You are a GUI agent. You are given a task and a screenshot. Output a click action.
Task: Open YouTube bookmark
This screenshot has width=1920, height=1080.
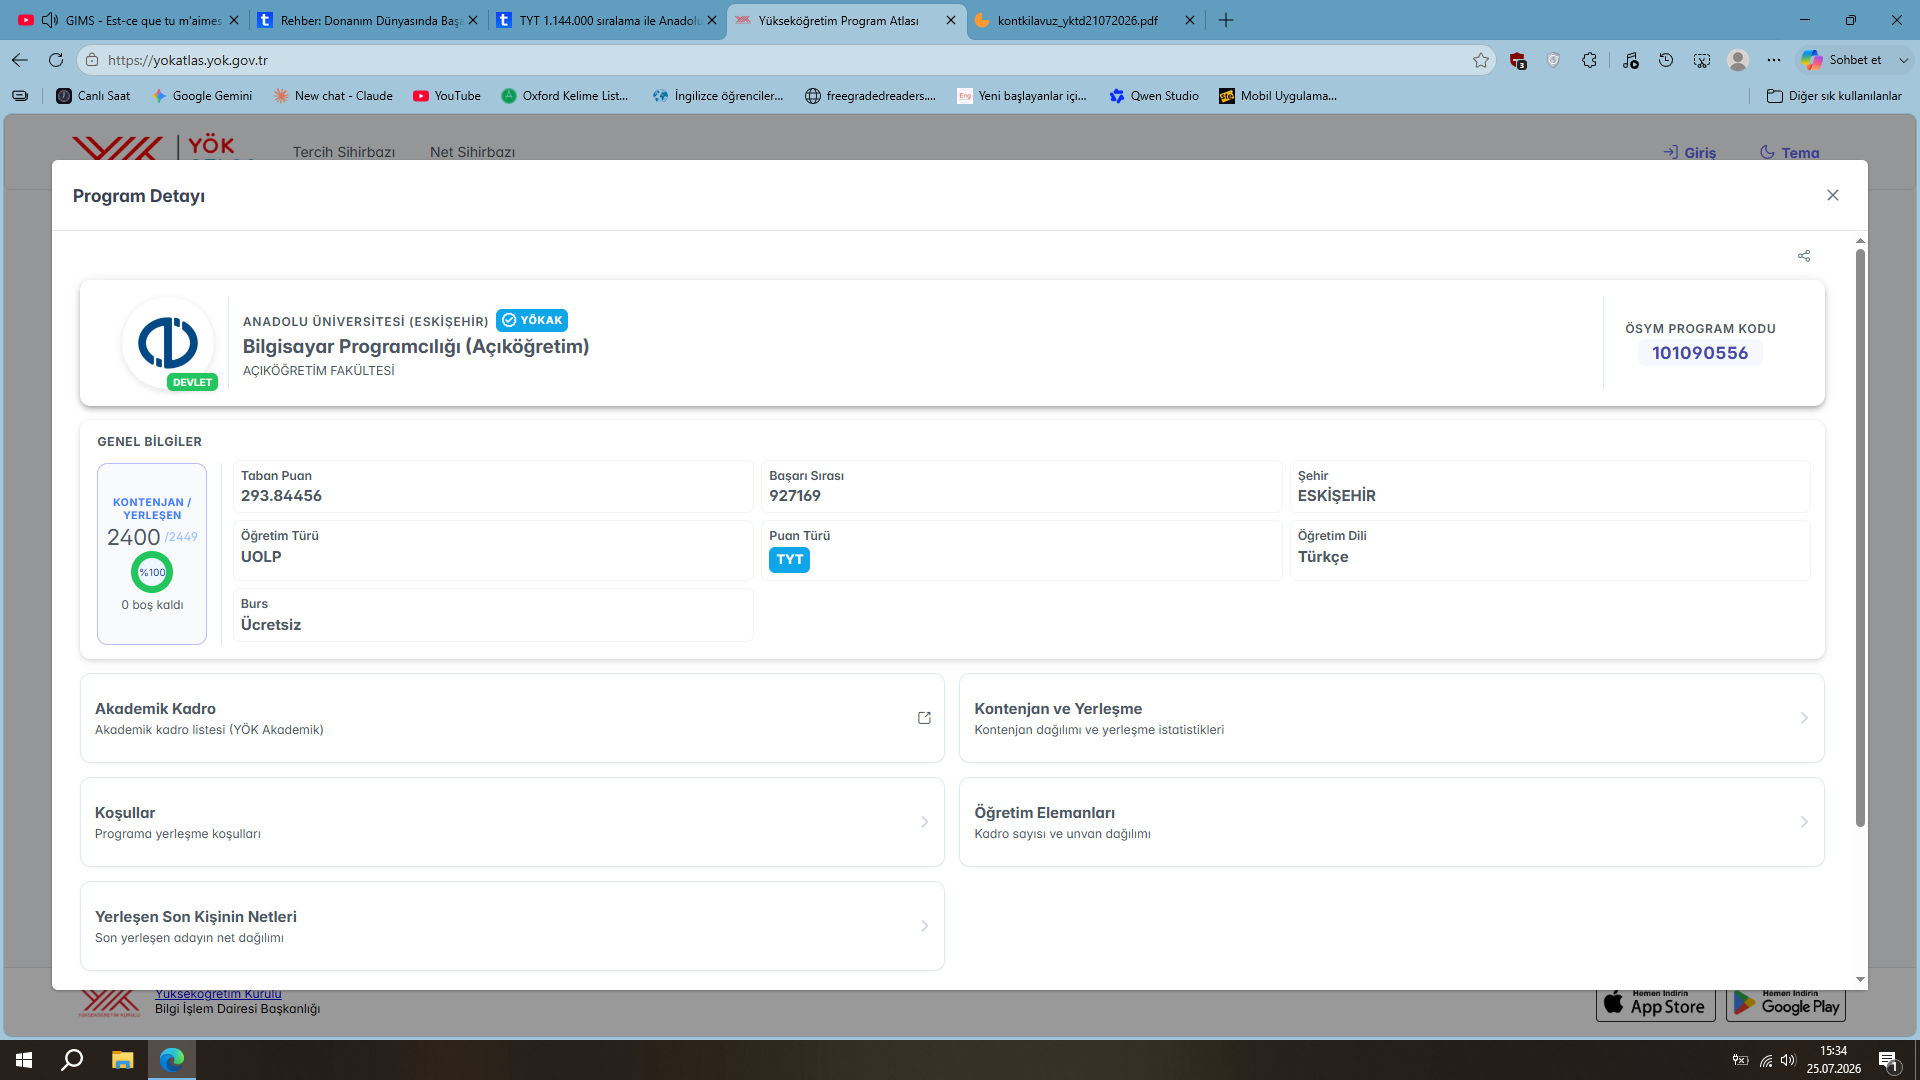pos(447,96)
